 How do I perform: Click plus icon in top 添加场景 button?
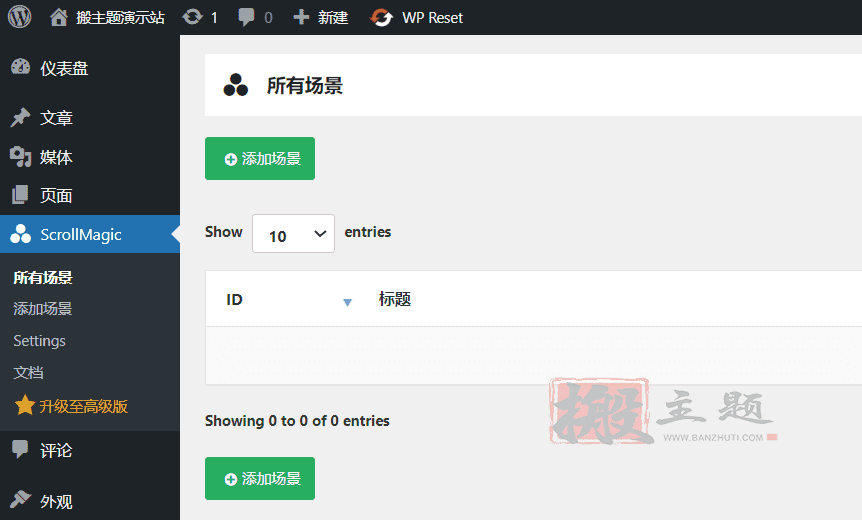(x=231, y=159)
